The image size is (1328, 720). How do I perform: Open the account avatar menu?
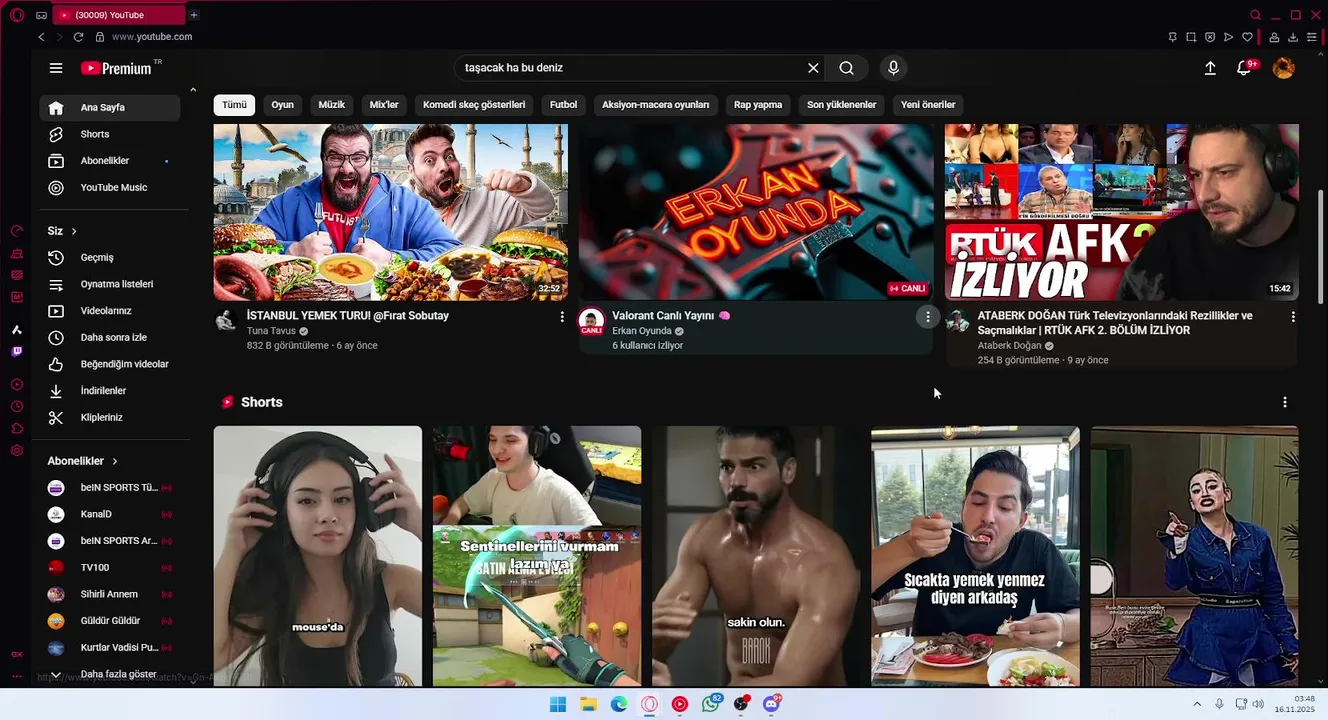[x=1284, y=68]
